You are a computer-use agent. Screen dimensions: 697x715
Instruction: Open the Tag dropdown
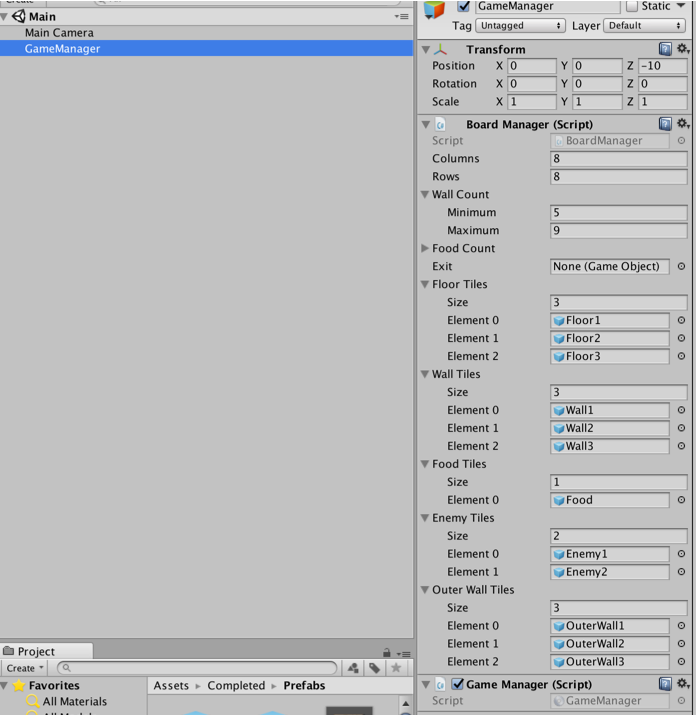click(x=520, y=26)
